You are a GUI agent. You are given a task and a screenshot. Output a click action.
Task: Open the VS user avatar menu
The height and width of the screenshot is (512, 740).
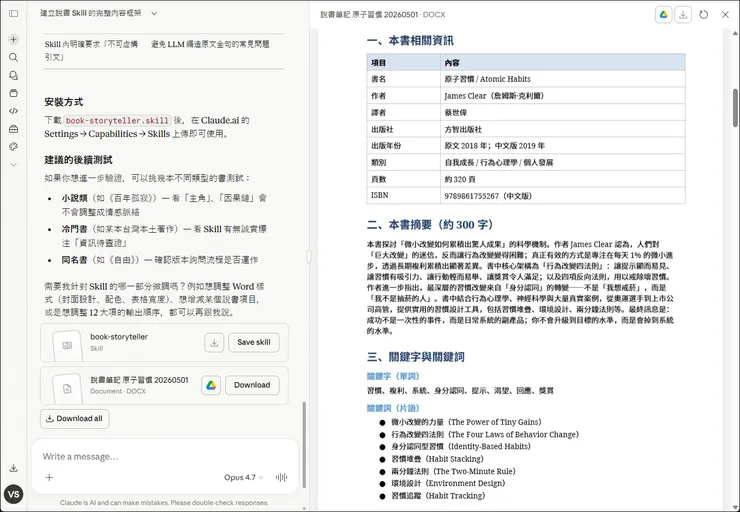point(14,494)
